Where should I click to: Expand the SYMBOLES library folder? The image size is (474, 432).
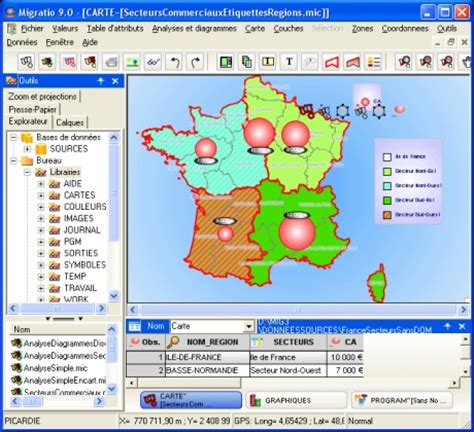tap(41, 265)
